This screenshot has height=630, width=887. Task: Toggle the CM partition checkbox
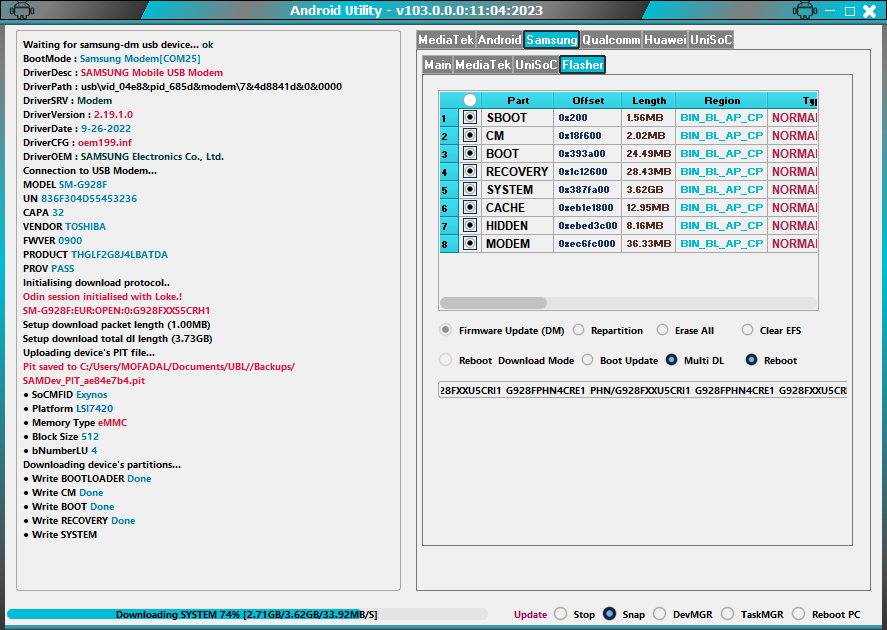[x=470, y=135]
